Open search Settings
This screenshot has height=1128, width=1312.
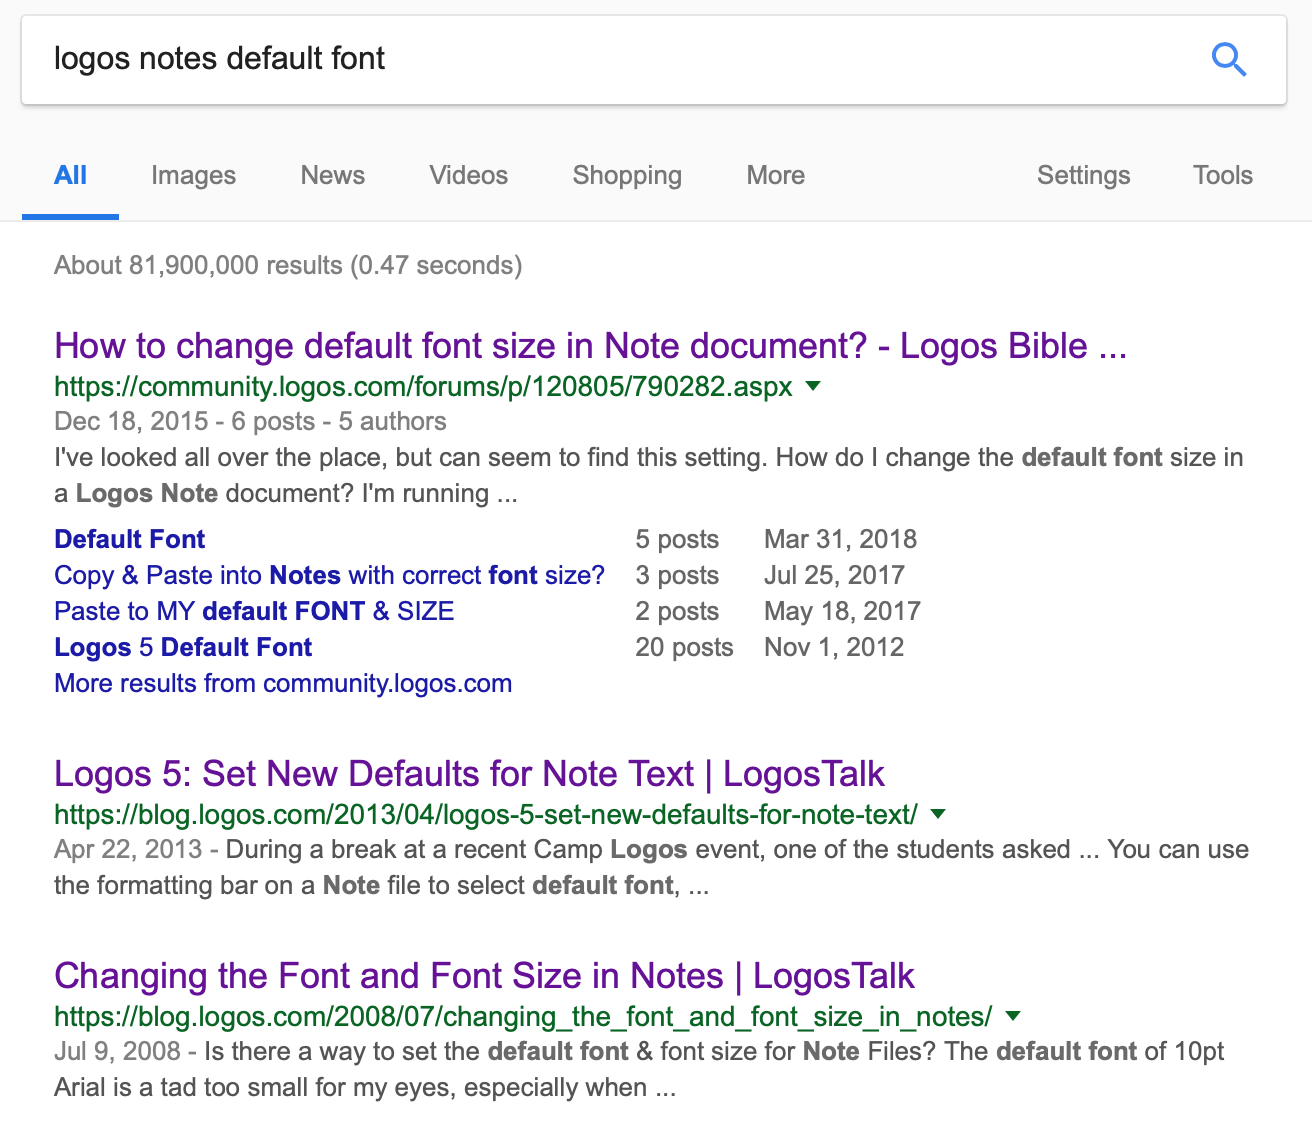tap(1083, 175)
